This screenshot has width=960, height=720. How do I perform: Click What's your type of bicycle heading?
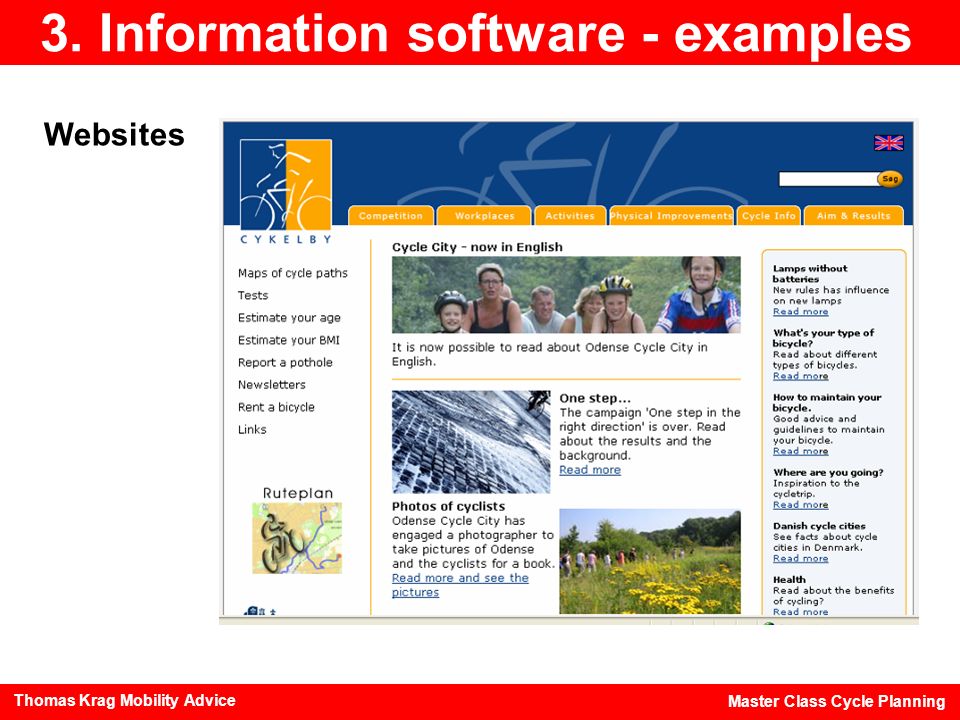click(x=823, y=338)
